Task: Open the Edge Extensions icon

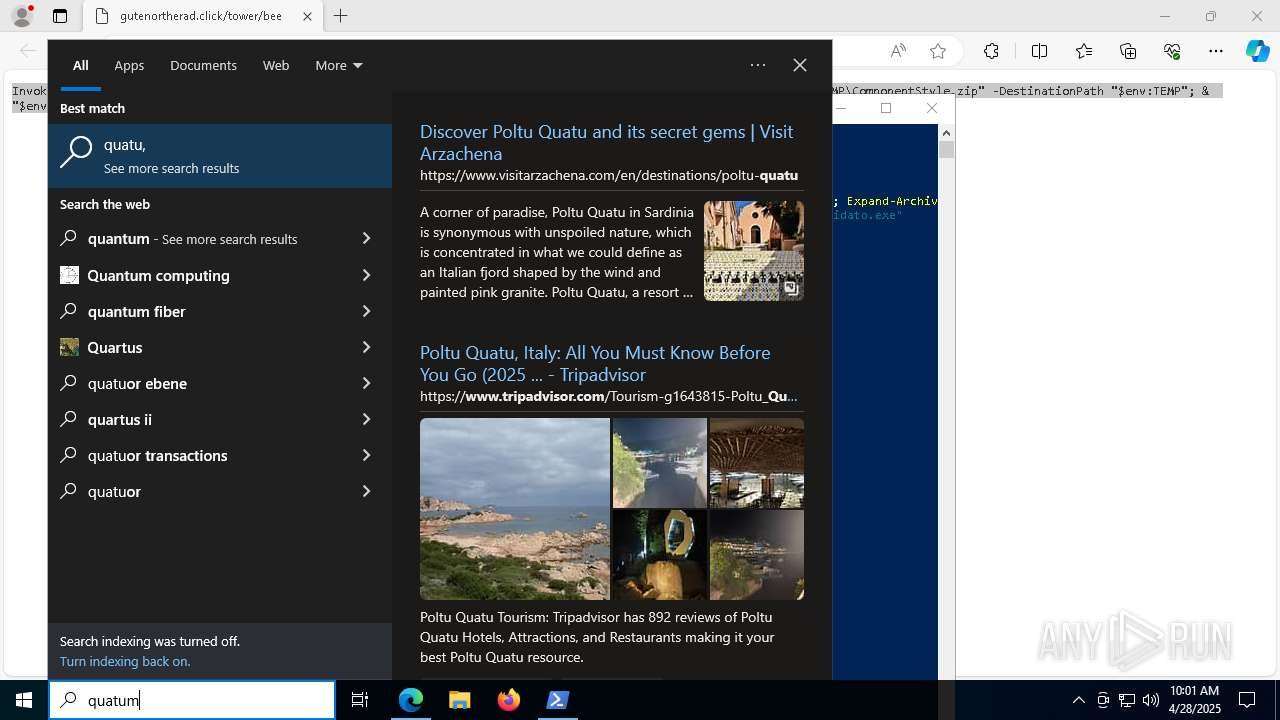Action: (991, 51)
